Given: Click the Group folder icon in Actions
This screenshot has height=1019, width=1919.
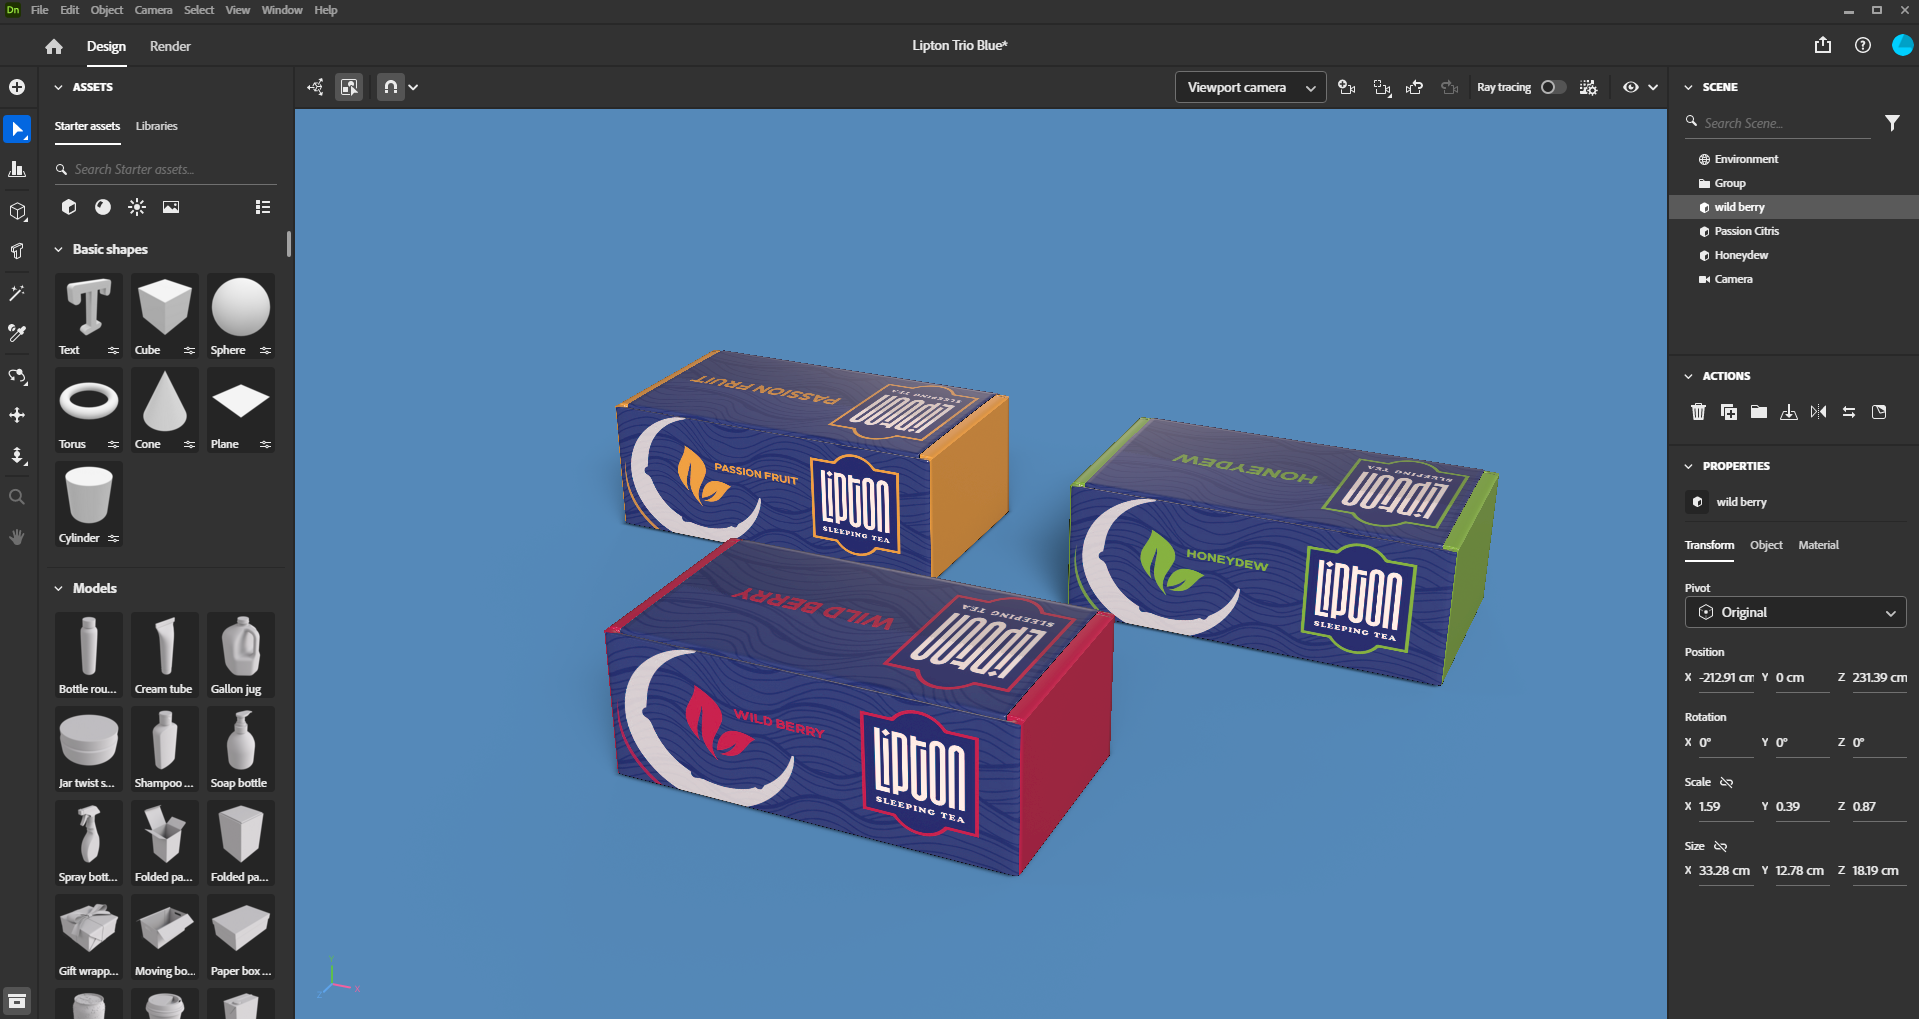Looking at the screenshot, I should [x=1759, y=412].
